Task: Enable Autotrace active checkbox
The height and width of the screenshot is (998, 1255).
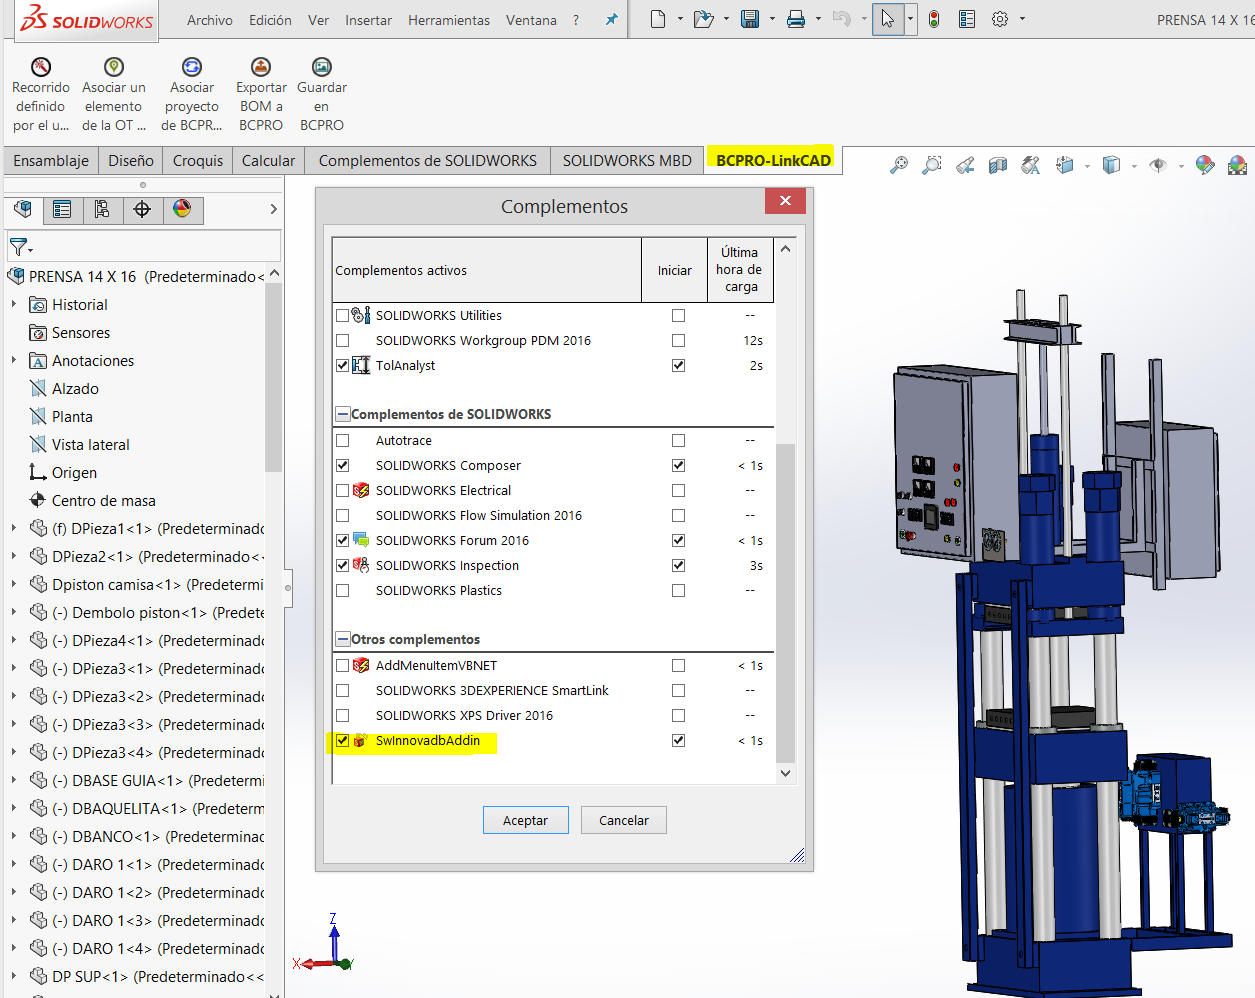Action: coord(343,440)
